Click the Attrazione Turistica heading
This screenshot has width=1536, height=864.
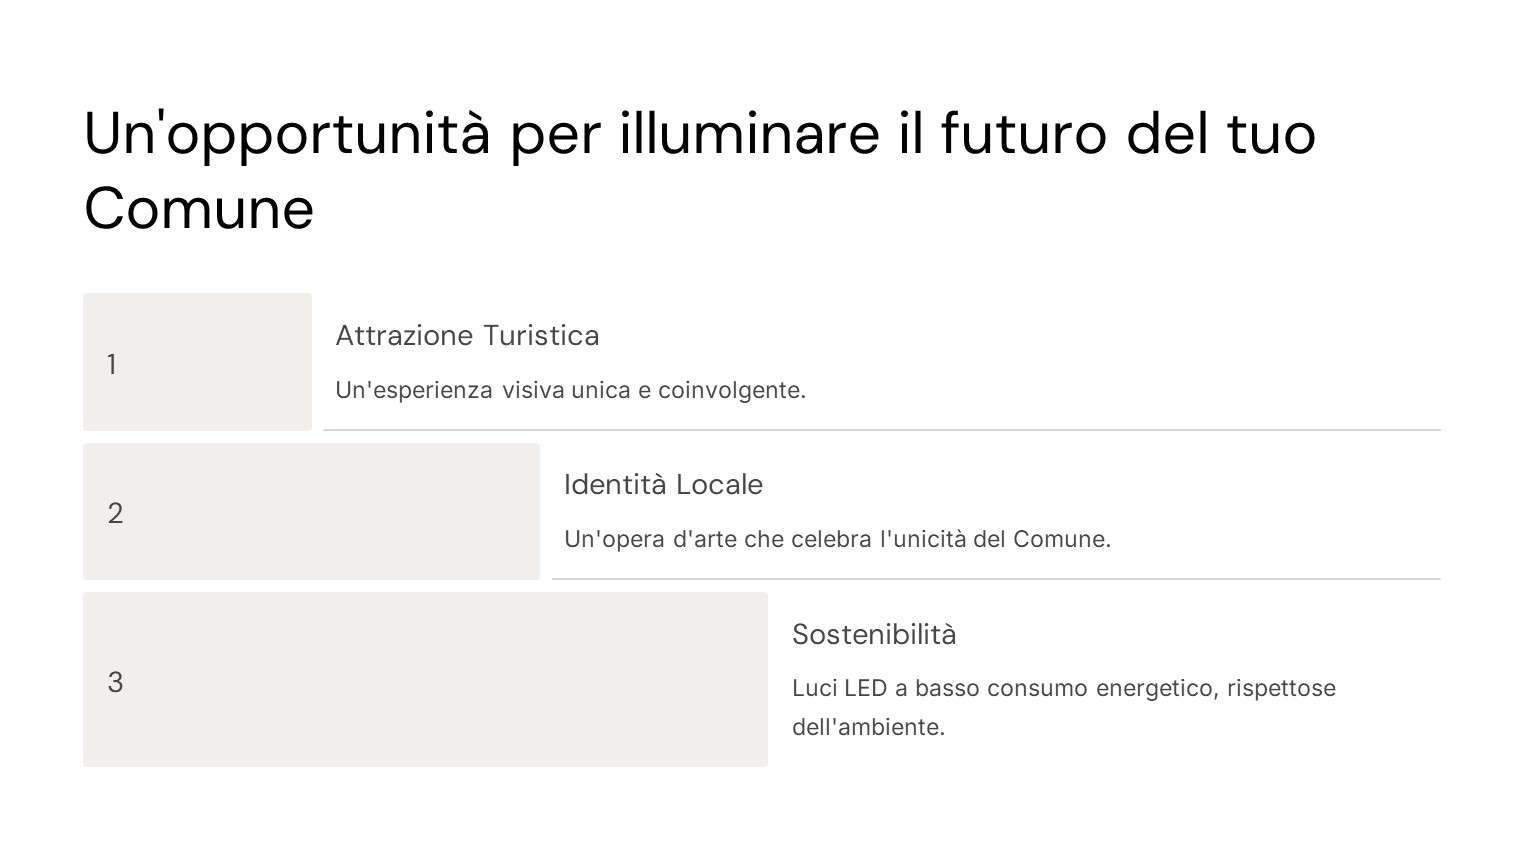tap(467, 335)
